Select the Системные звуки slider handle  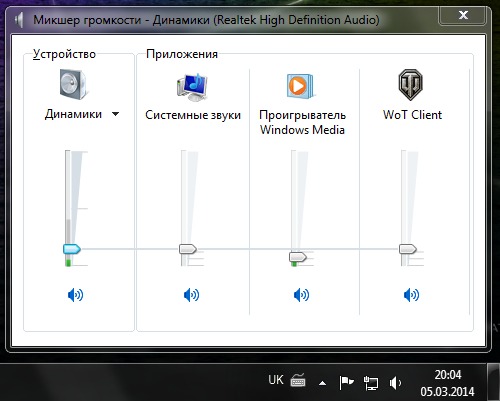pyautogui.click(x=188, y=249)
